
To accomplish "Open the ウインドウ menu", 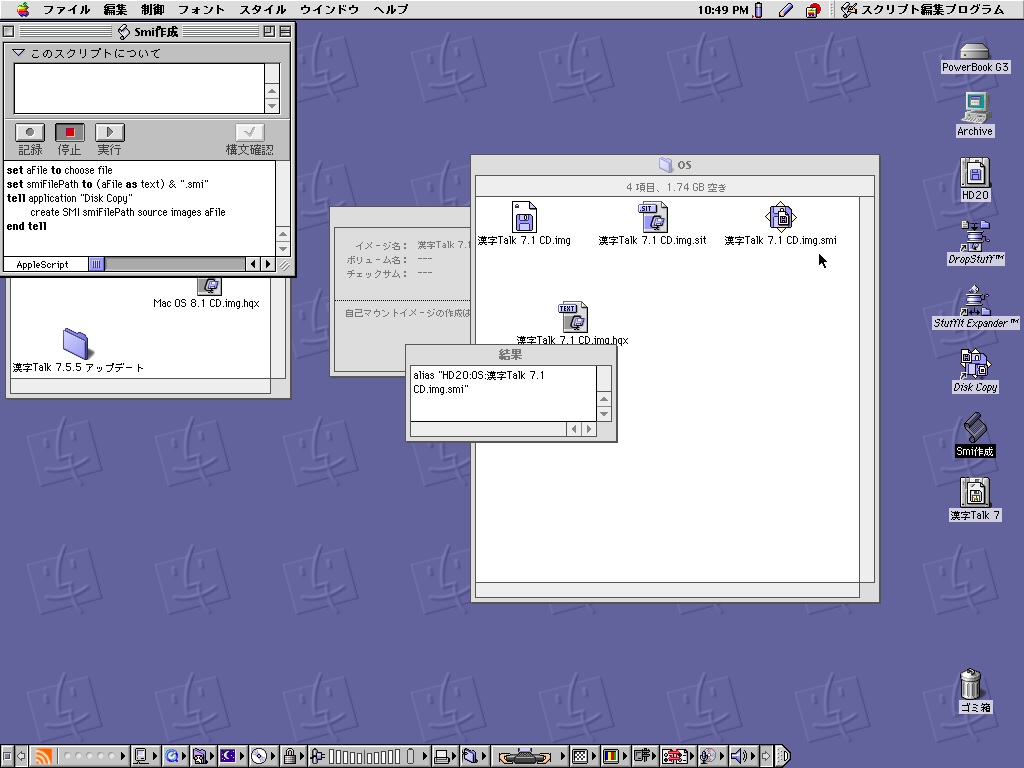I will [x=329, y=9].
